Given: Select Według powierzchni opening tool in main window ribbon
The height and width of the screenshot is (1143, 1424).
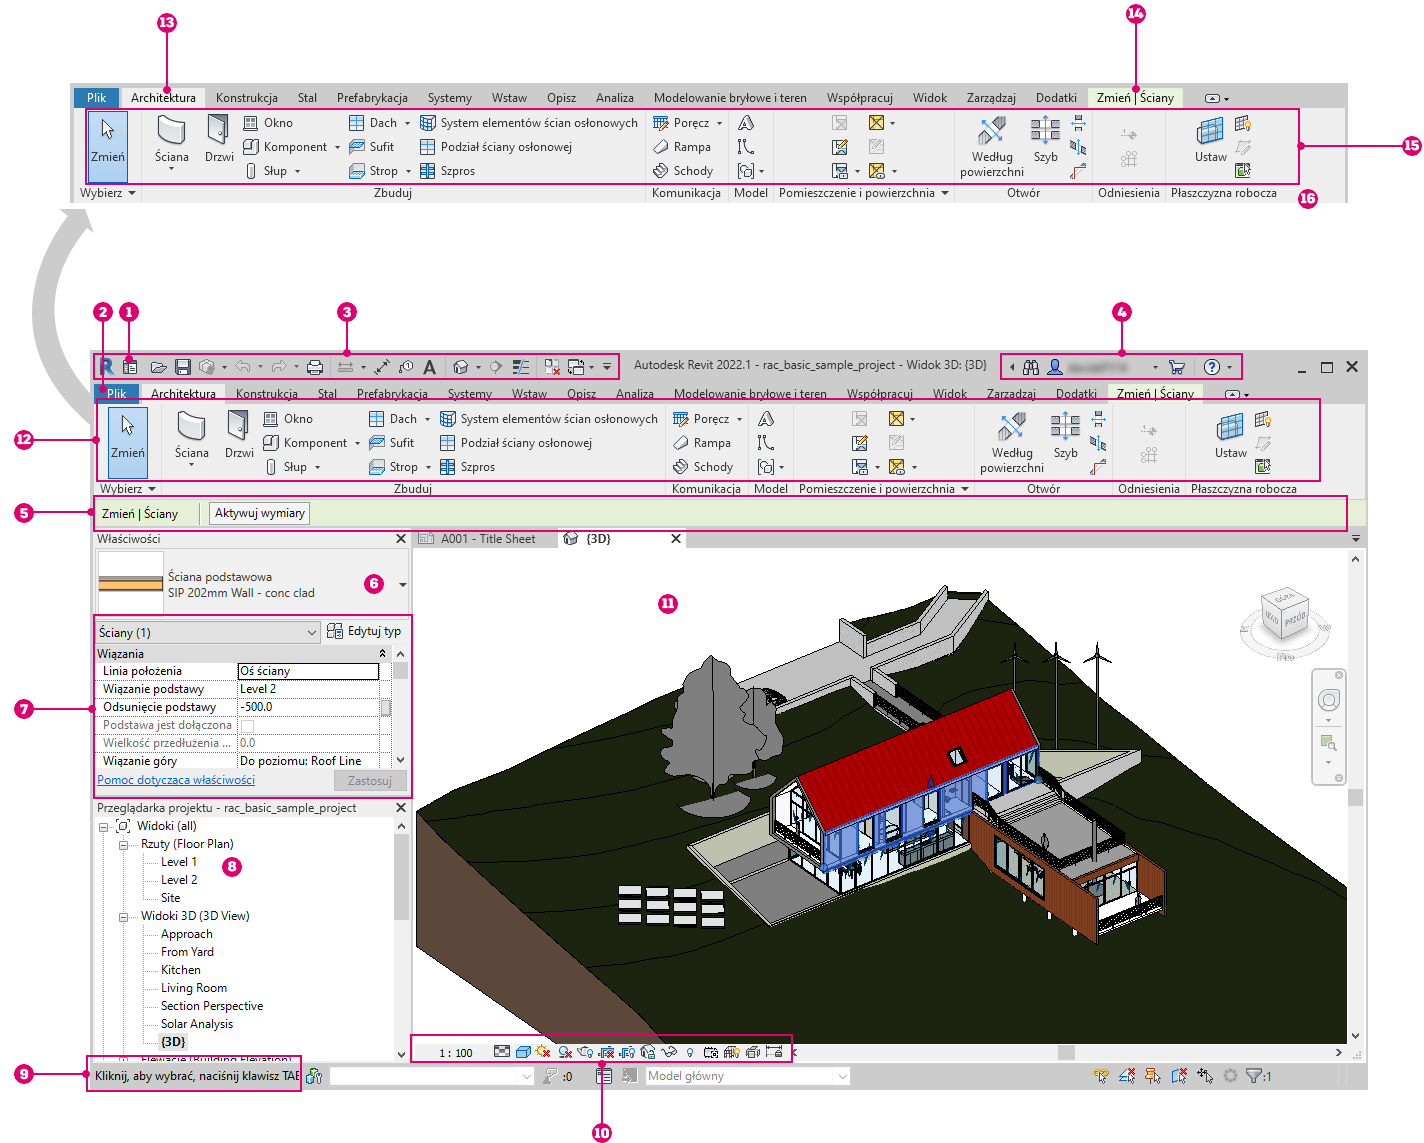Looking at the screenshot, I should tap(1012, 442).
